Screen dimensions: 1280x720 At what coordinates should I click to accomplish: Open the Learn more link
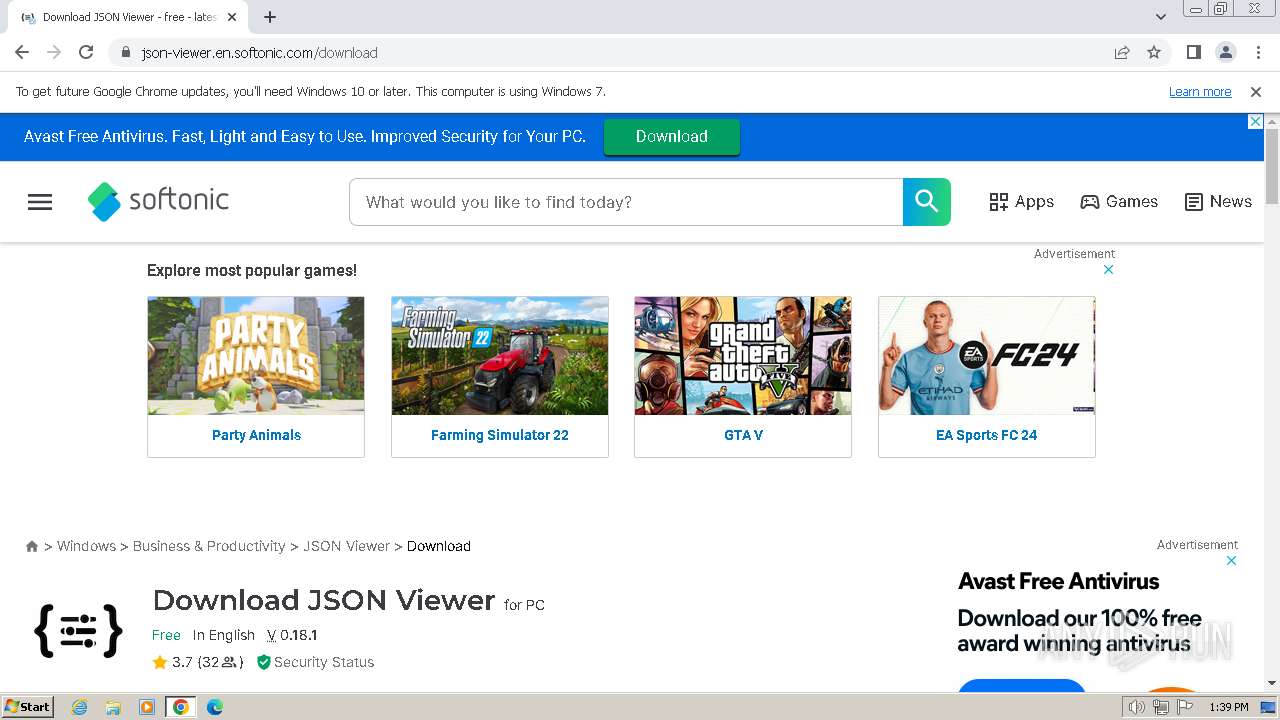(x=1200, y=92)
